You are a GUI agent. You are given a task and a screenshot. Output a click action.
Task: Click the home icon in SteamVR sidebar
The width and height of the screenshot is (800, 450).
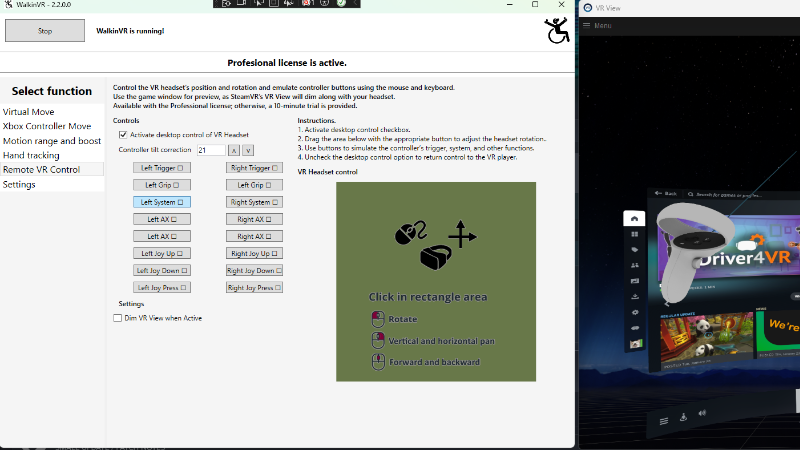point(632,218)
